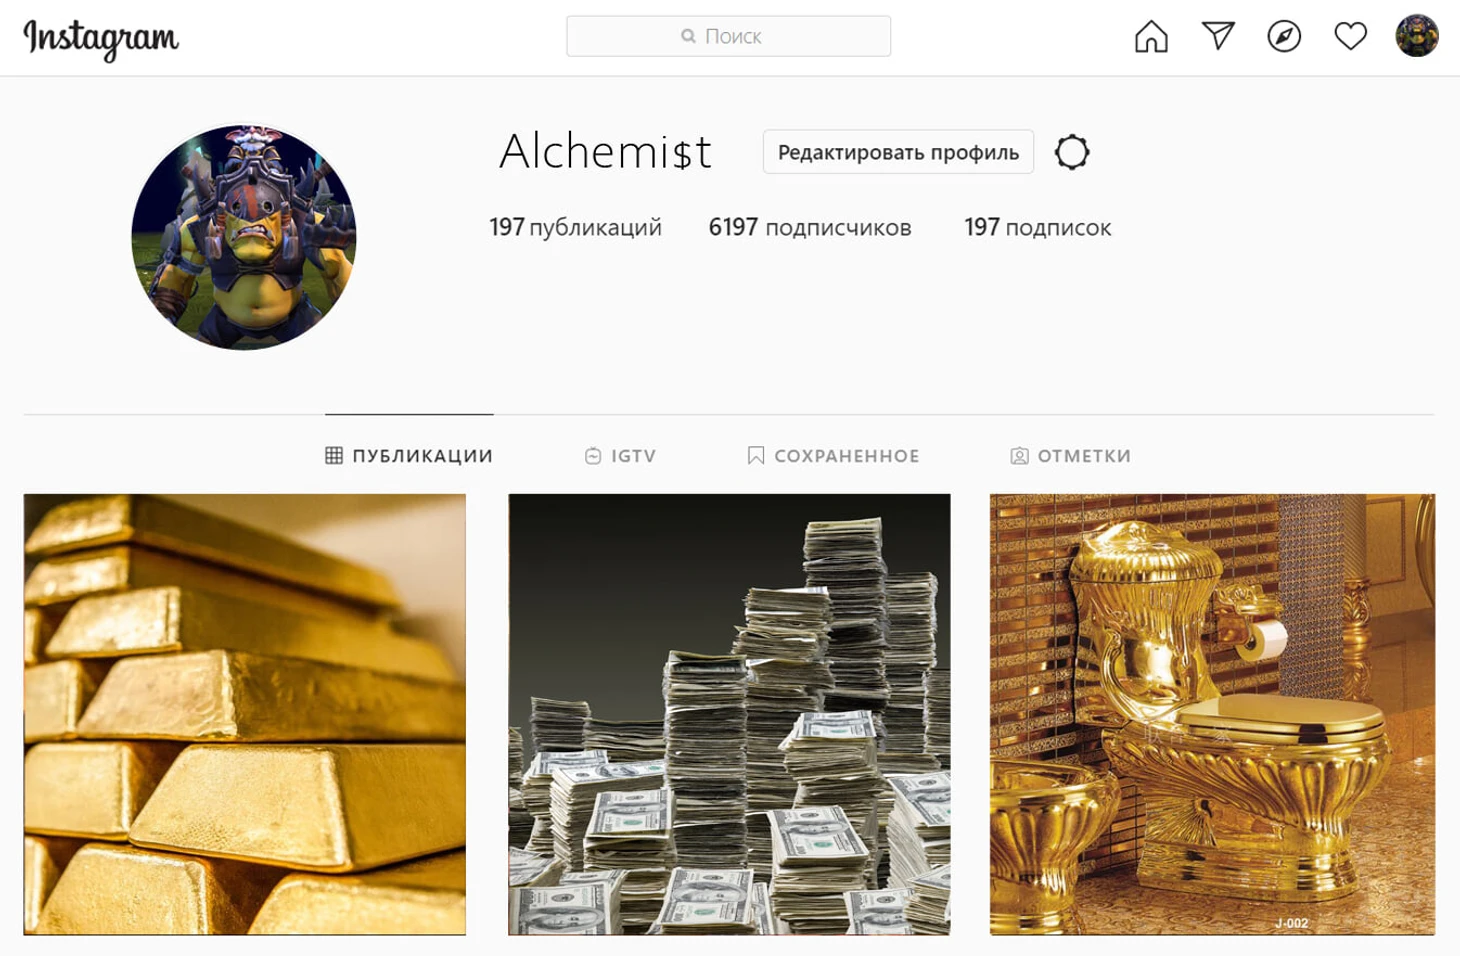
Task: Open the golden toilet post
Action: (1212, 714)
